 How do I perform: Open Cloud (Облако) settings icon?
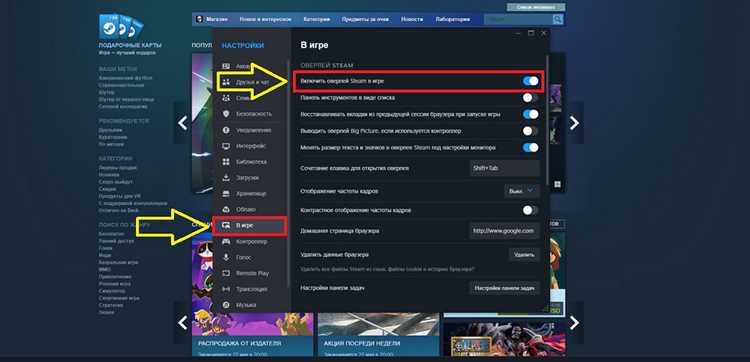[x=227, y=209]
